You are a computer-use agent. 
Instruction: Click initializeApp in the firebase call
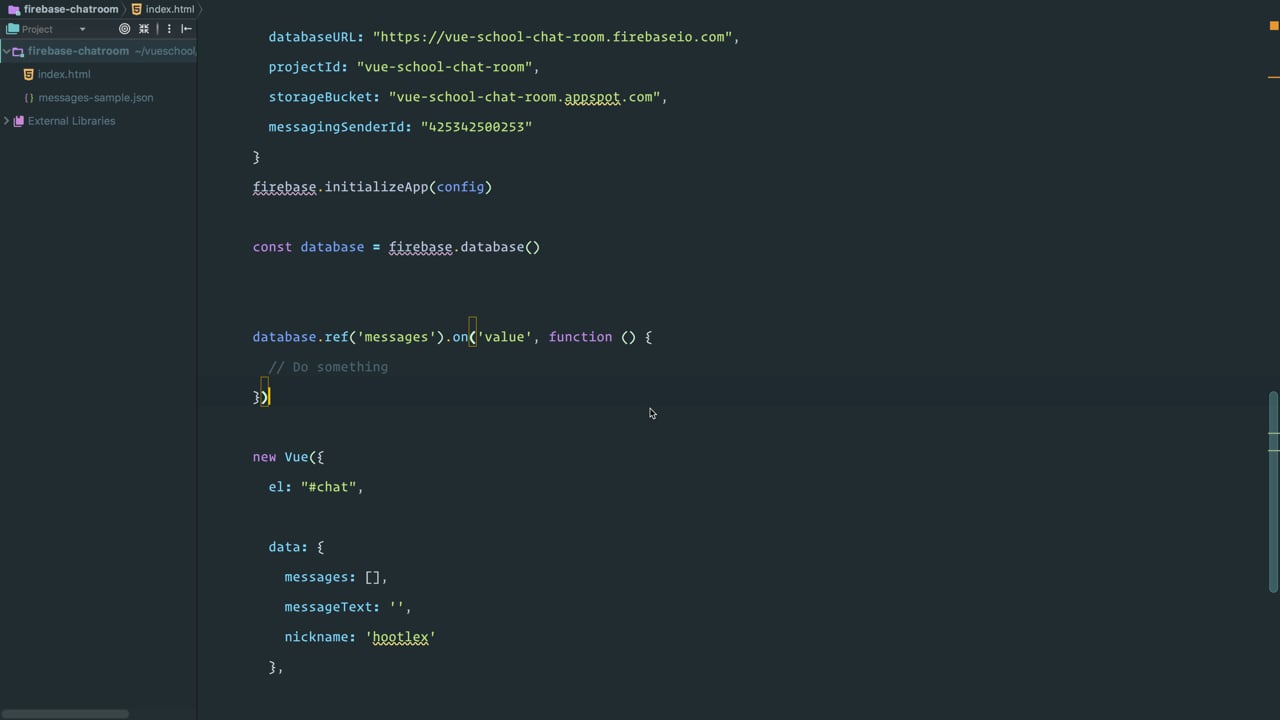(376, 187)
